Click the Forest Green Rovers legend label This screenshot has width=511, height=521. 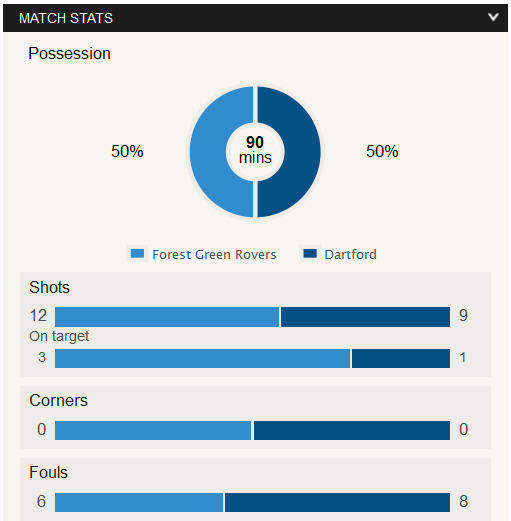pyautogui.click(x=214, y=254)
